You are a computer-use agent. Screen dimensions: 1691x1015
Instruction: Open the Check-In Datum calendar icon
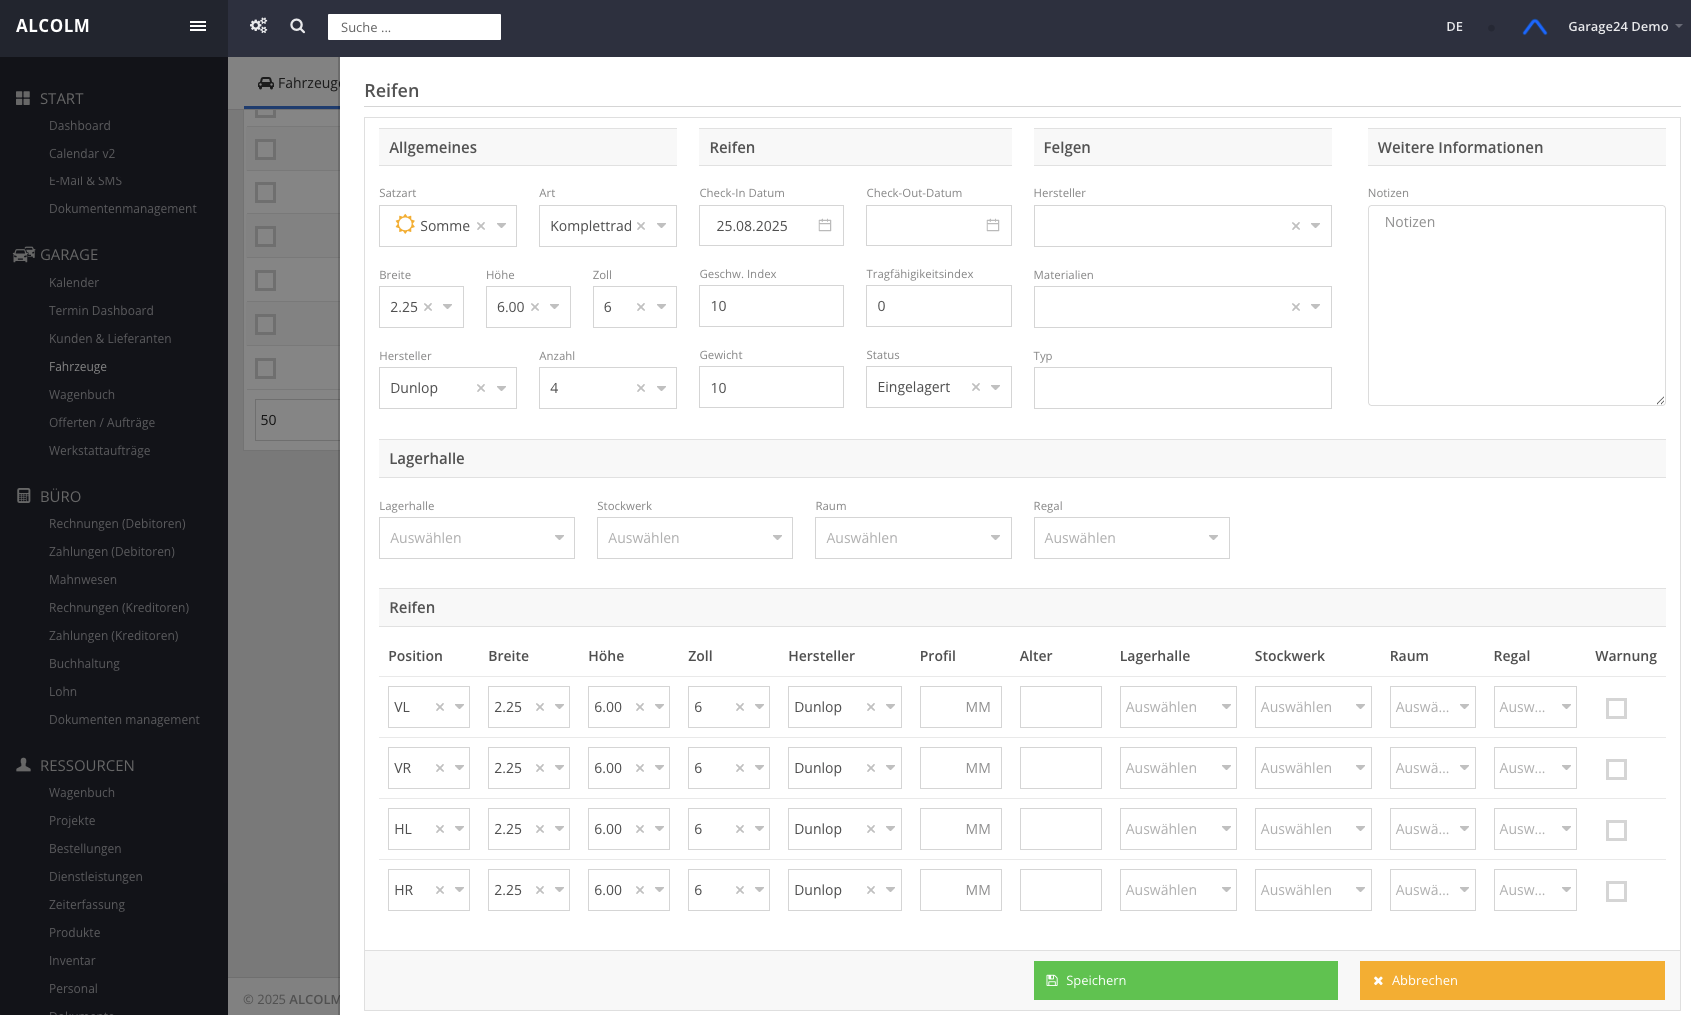(x=825, y=226)
